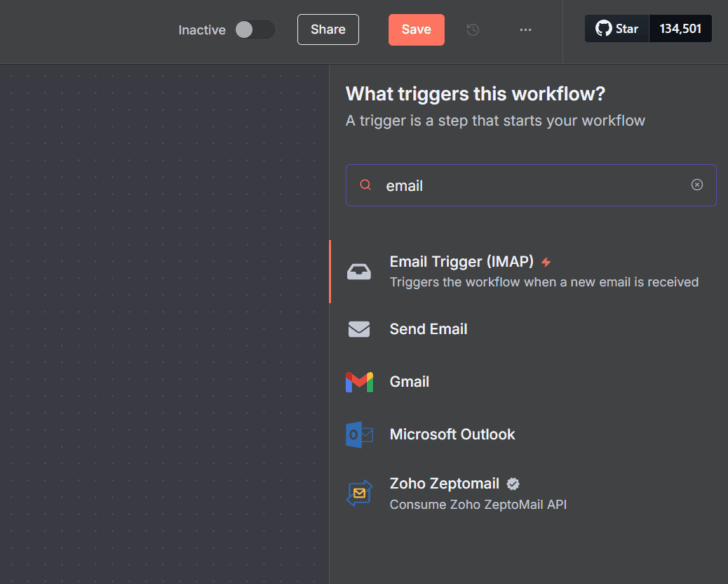The height and width of the screenshot is (584, 728).
Task: Click the Send Email envelope icon
Action: [x=359, y=329]
